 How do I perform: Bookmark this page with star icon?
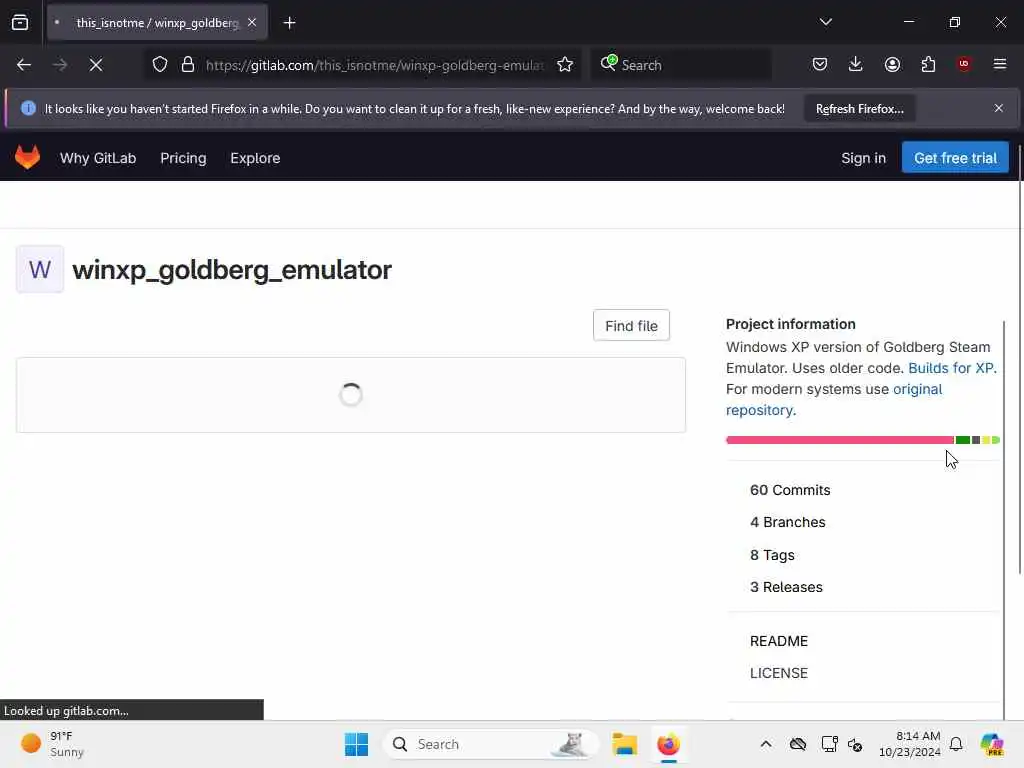pyautogui.click(x=565, y=65)
